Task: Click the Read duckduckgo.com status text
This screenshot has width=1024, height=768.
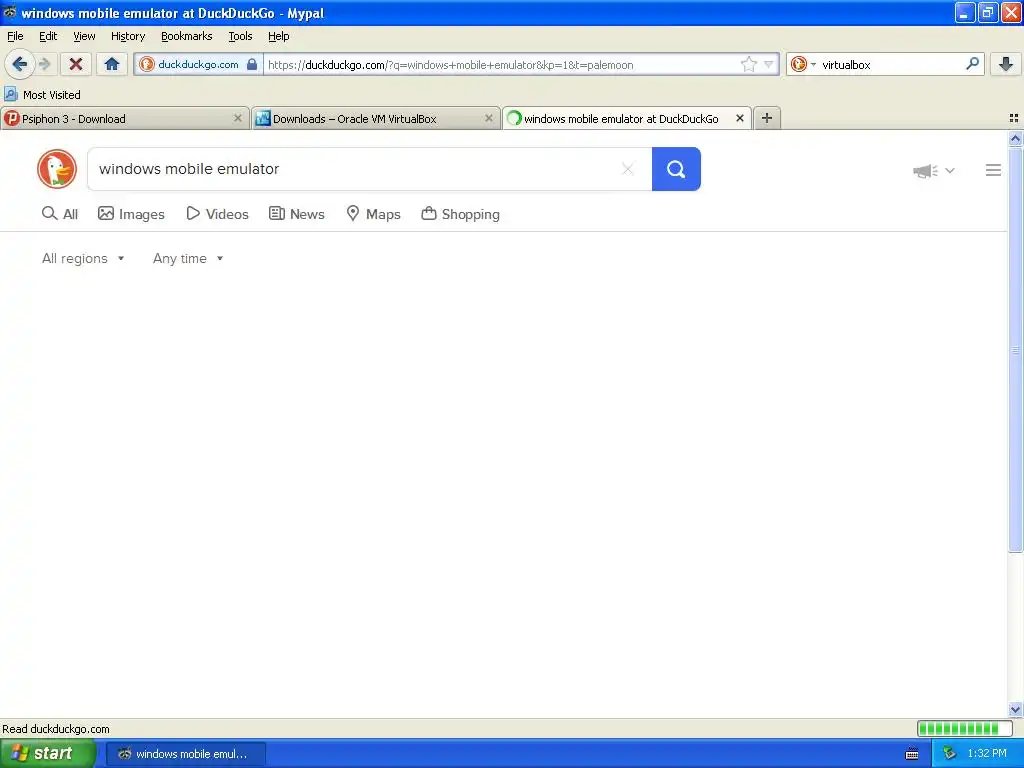Action: [56, 729]
